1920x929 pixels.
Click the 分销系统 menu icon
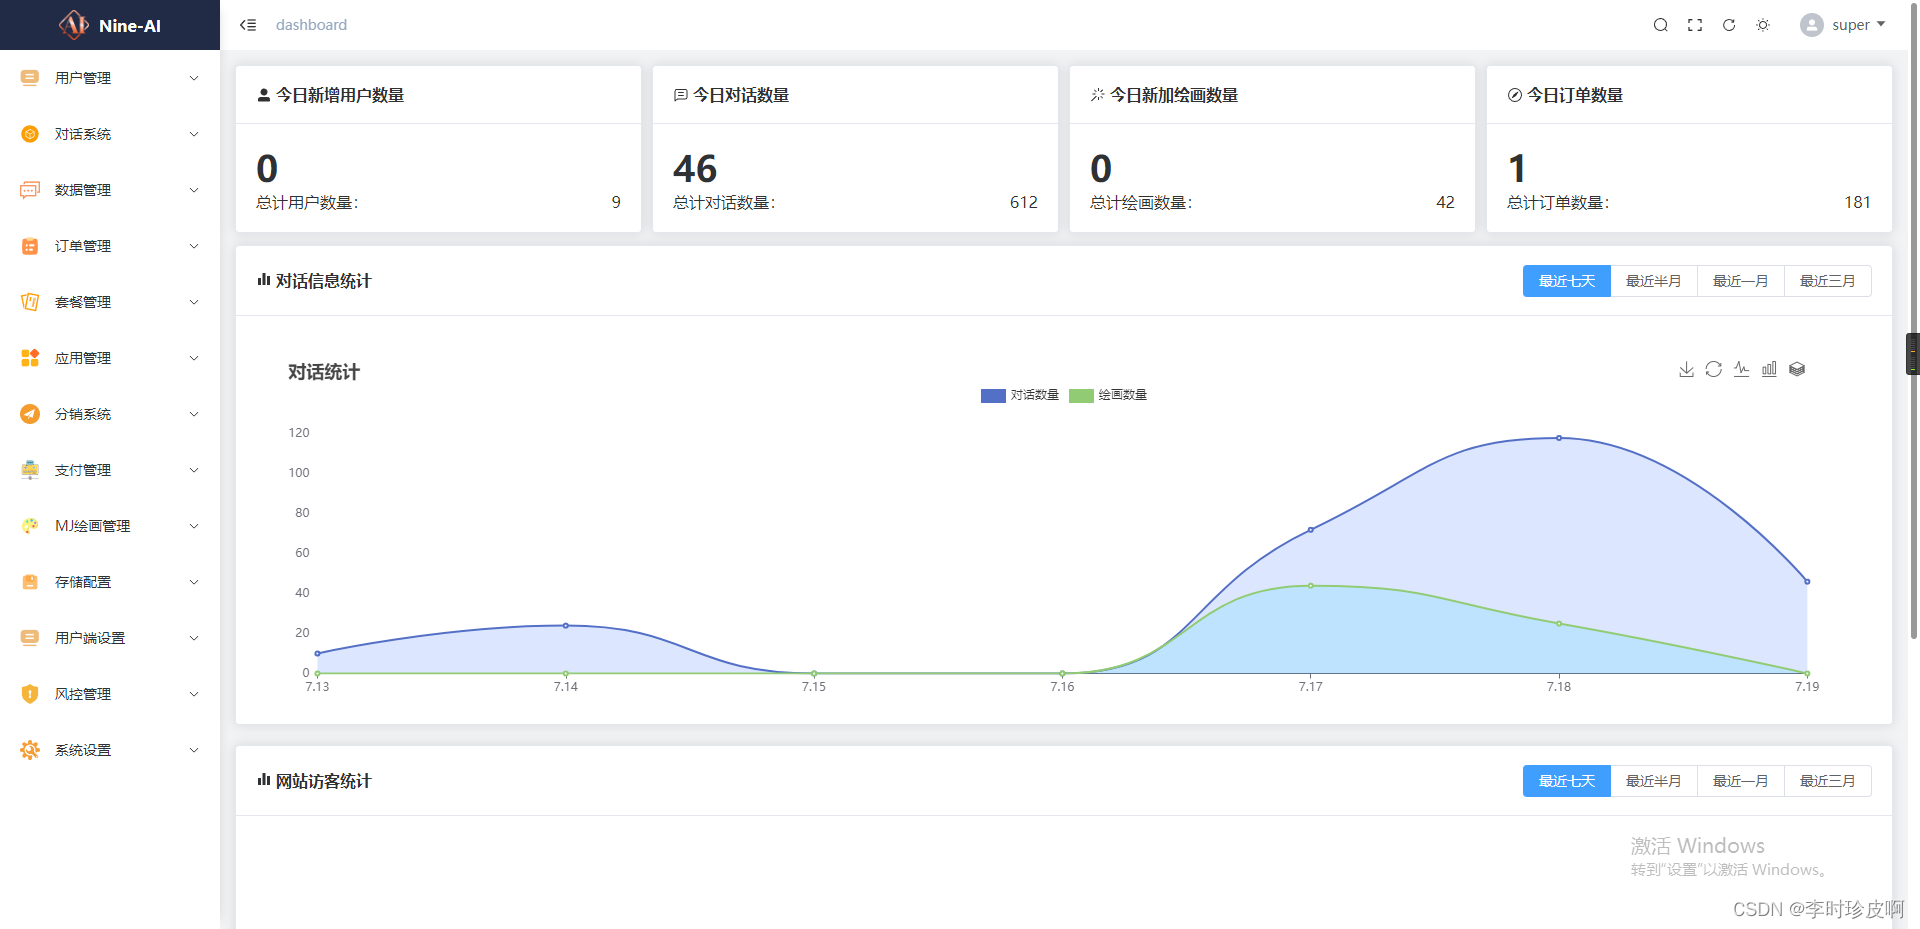click(30, 414)
